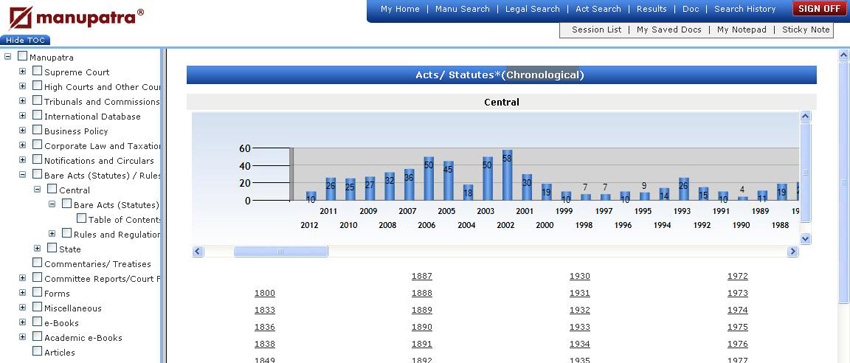The image size is (850, 363).
Task: Collapse the Central tree node
Action: (37, 190)
